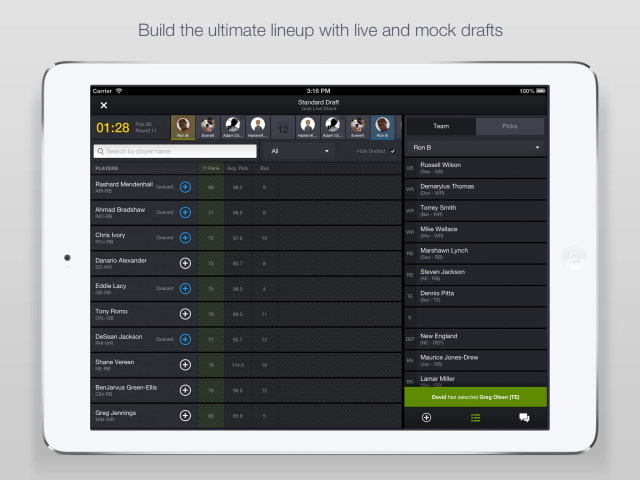The width and height of the screenshot is (640, 480).
Task: Focus the player name search field
Action: point(175,151)
